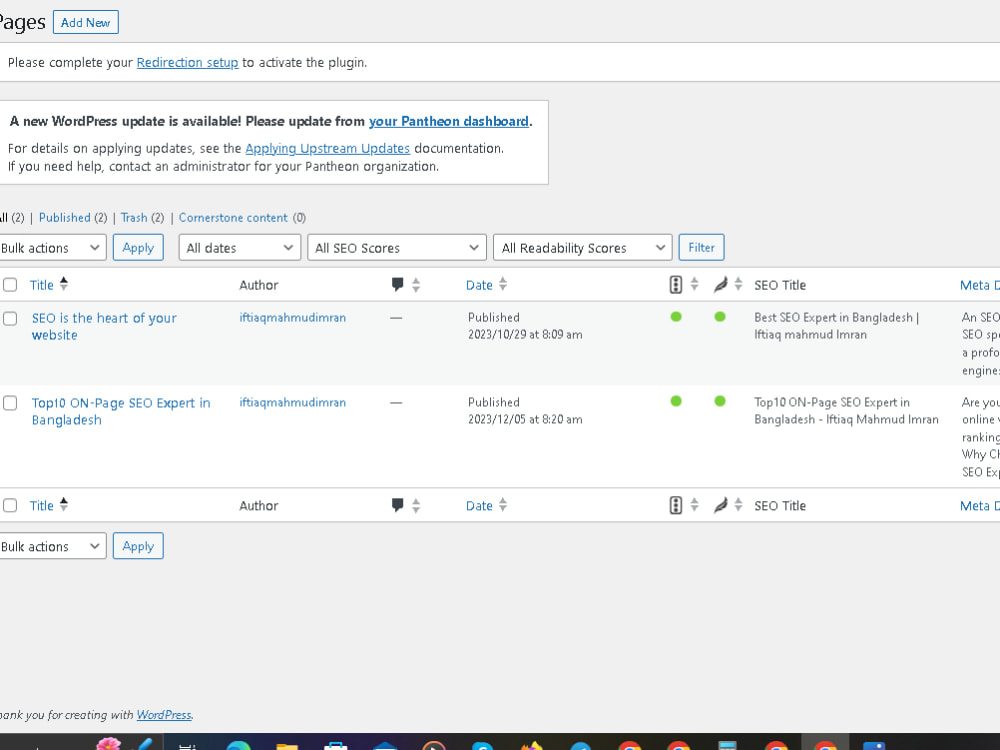The image size is (1000, 750).
Task: Open 'your Pantheon dashboard' link
Action: click(449, 121)
